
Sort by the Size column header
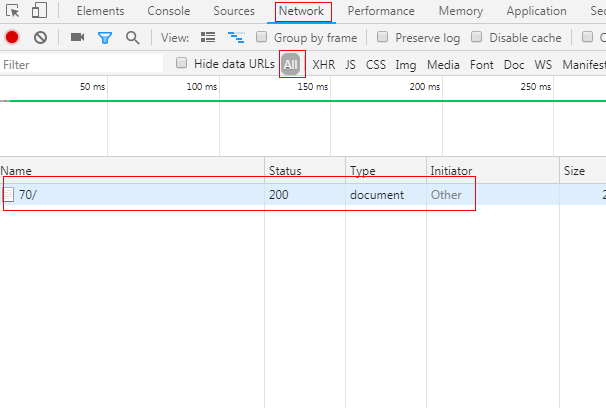coord(583,170)
